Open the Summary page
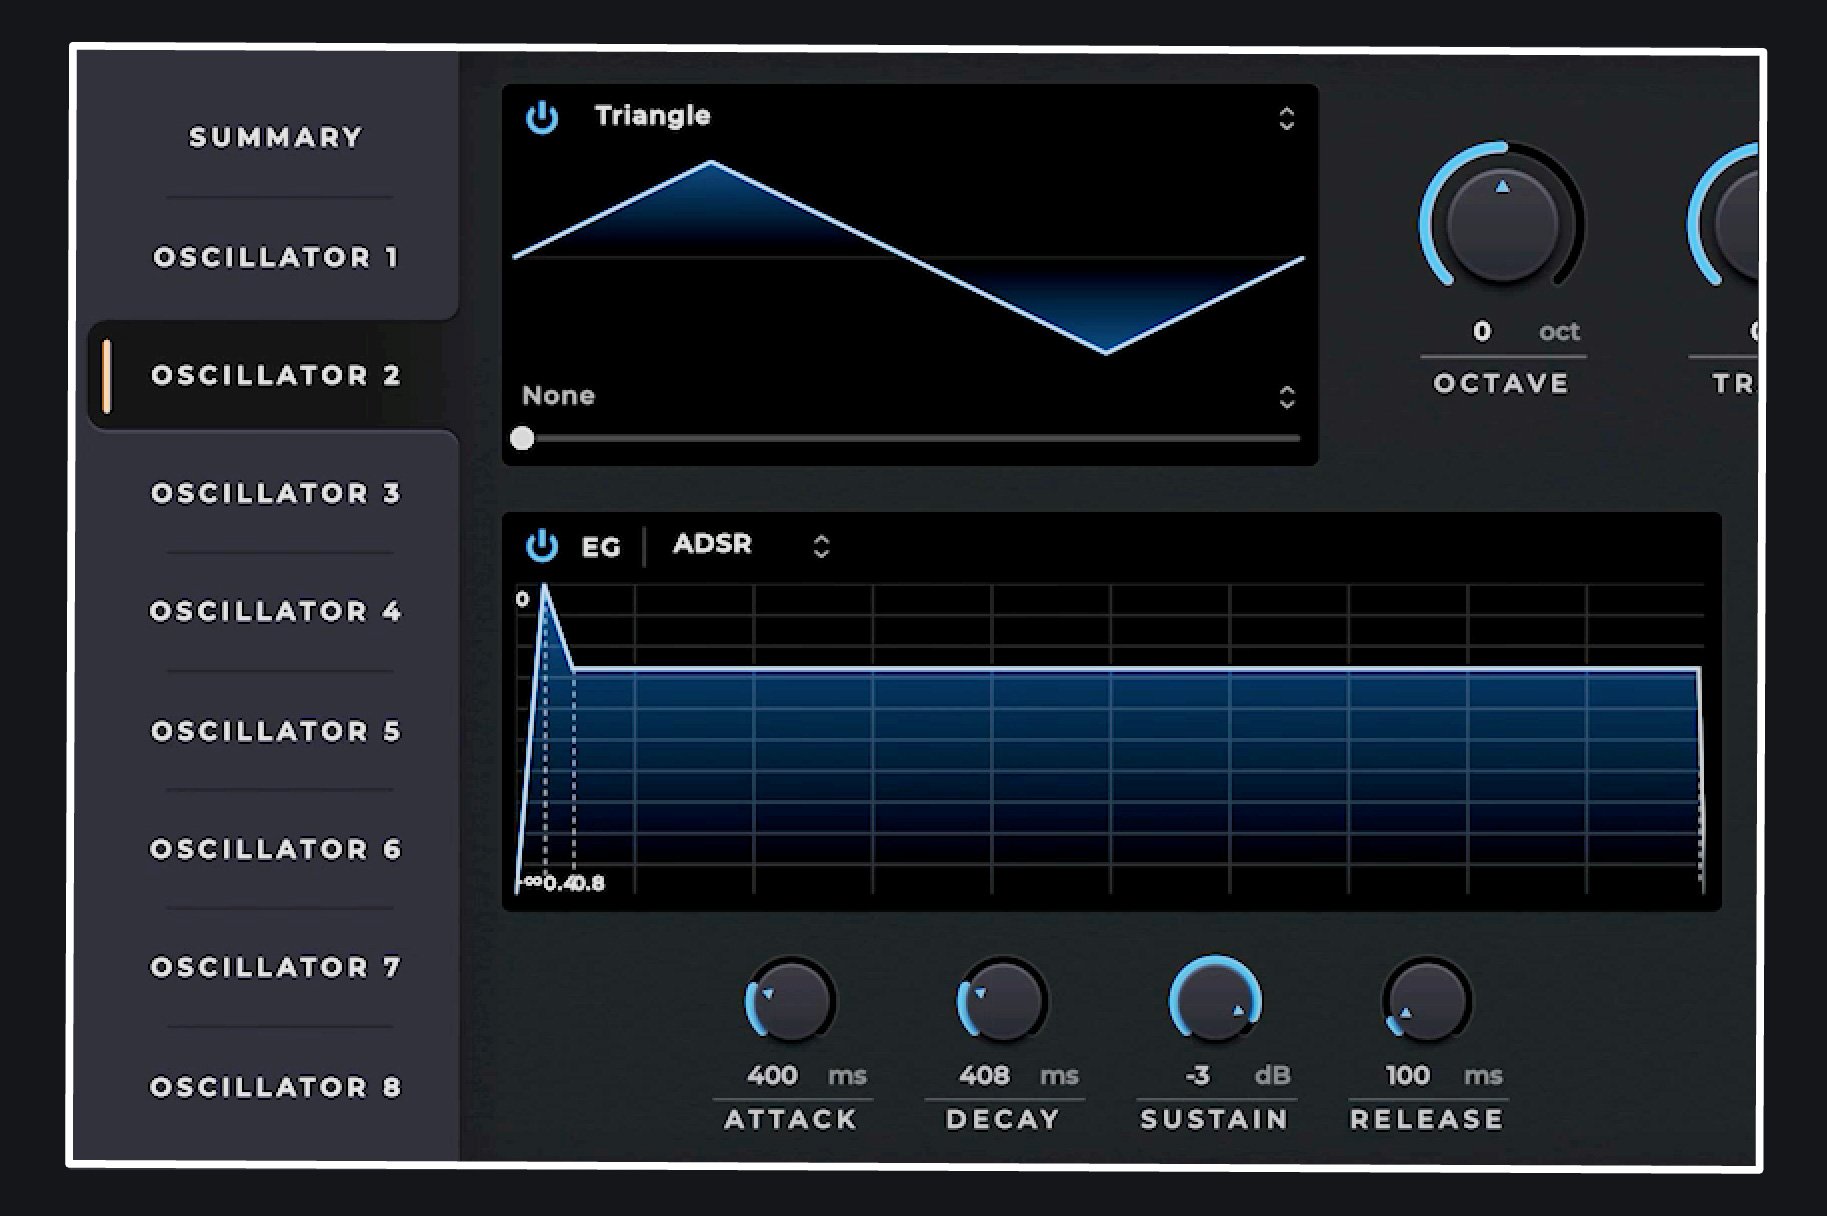1827x1216 pixels. [274, 138]
